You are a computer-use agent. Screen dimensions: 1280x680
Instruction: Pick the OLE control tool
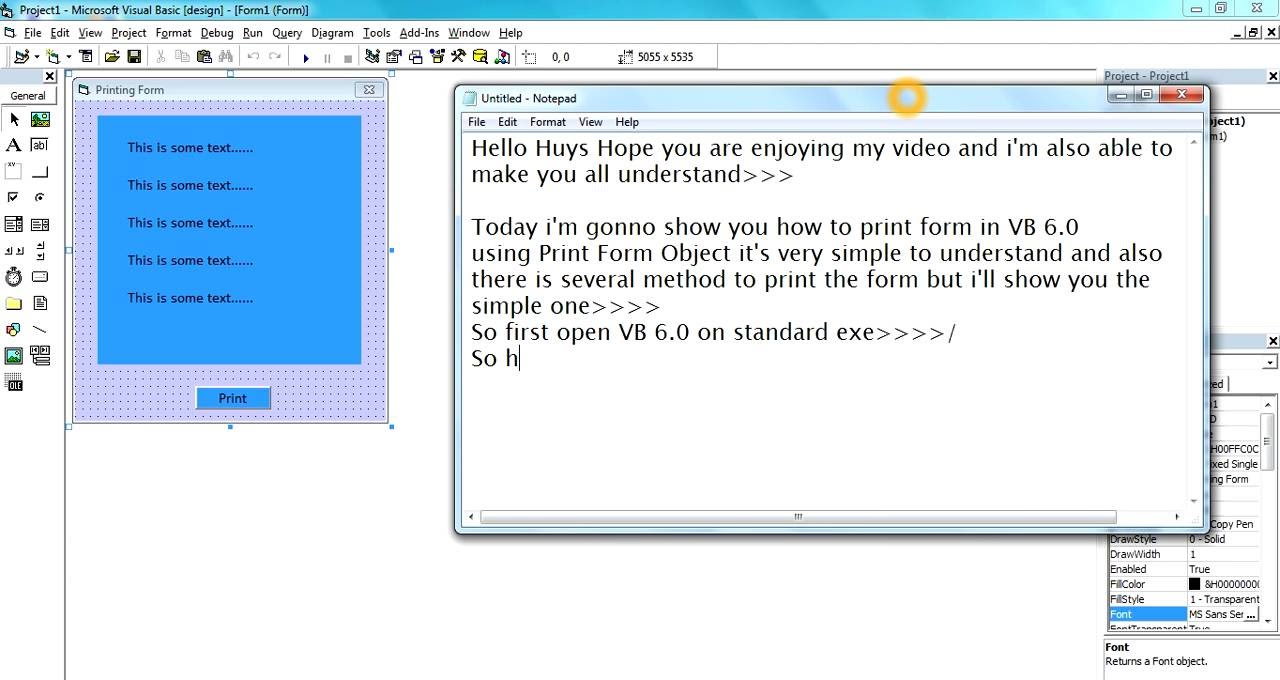pos(14,382)
